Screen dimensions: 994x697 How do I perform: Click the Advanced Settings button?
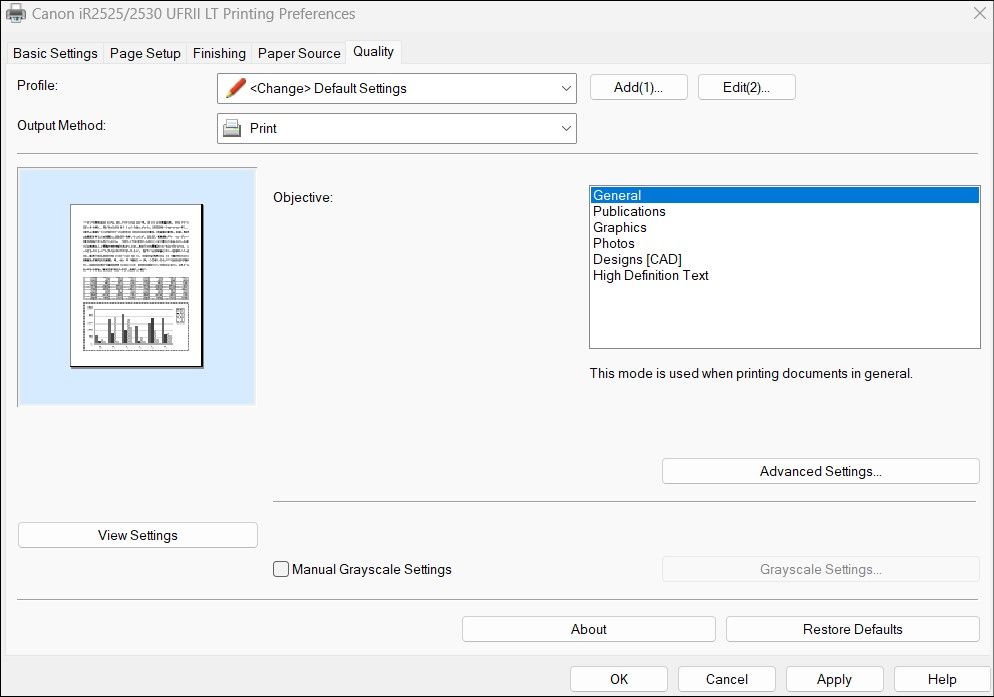tap(820, 470)
